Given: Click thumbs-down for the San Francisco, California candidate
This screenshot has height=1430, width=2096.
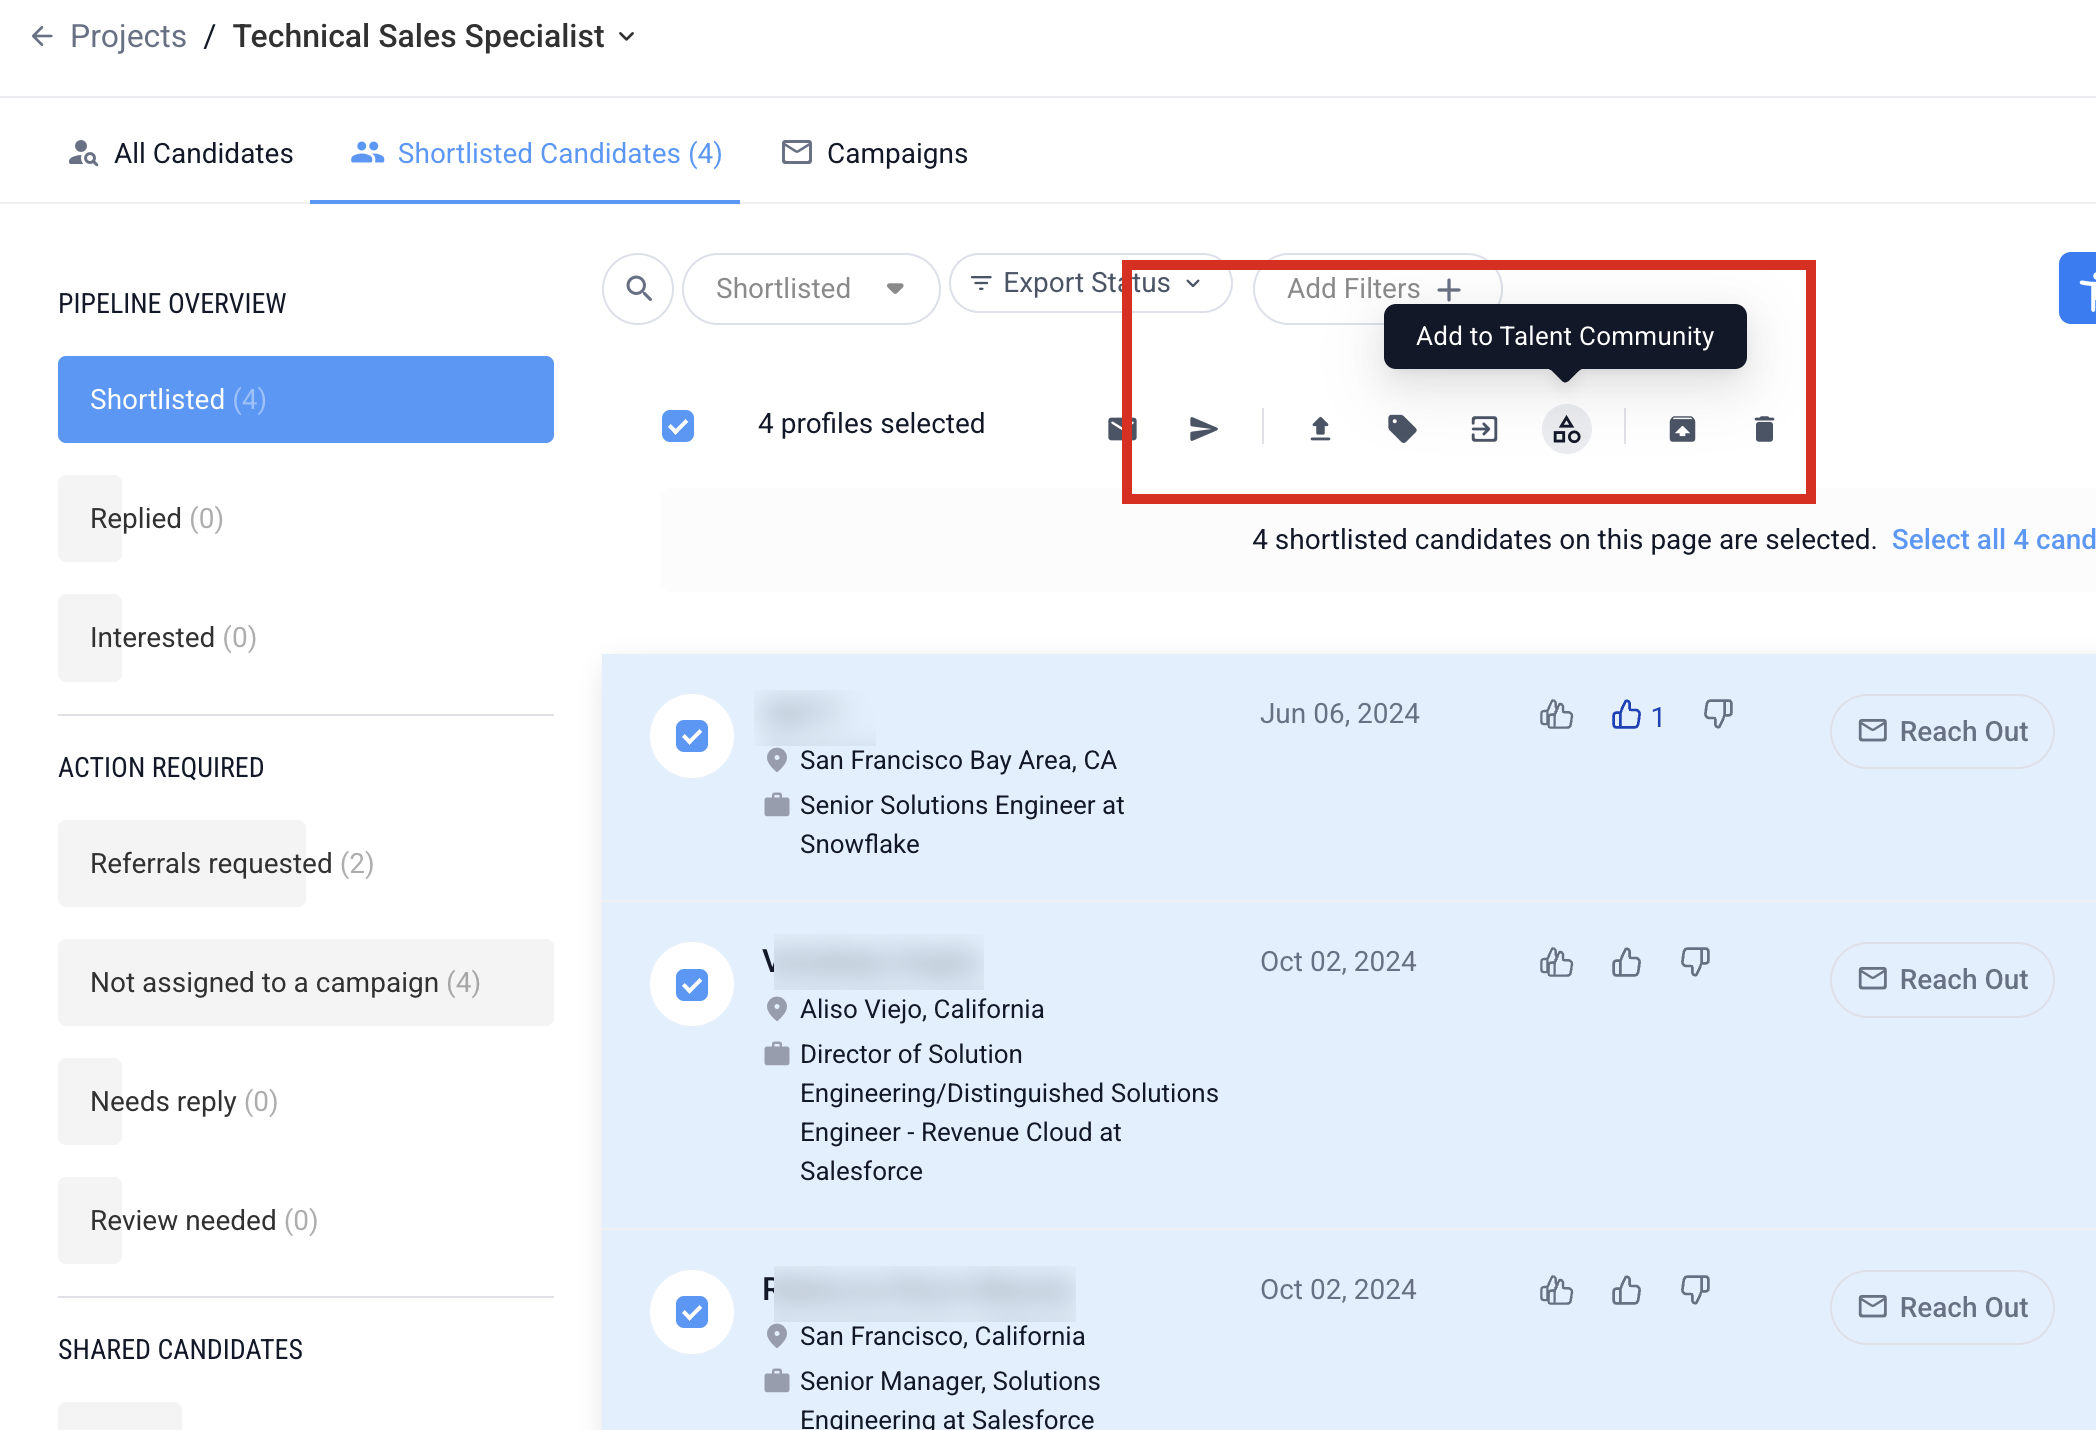Looking at the screenshot, I should [x=1695, y=1290].
